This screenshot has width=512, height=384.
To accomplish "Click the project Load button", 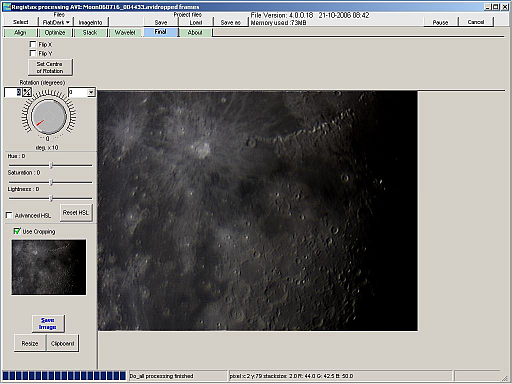I will [196, 22].
